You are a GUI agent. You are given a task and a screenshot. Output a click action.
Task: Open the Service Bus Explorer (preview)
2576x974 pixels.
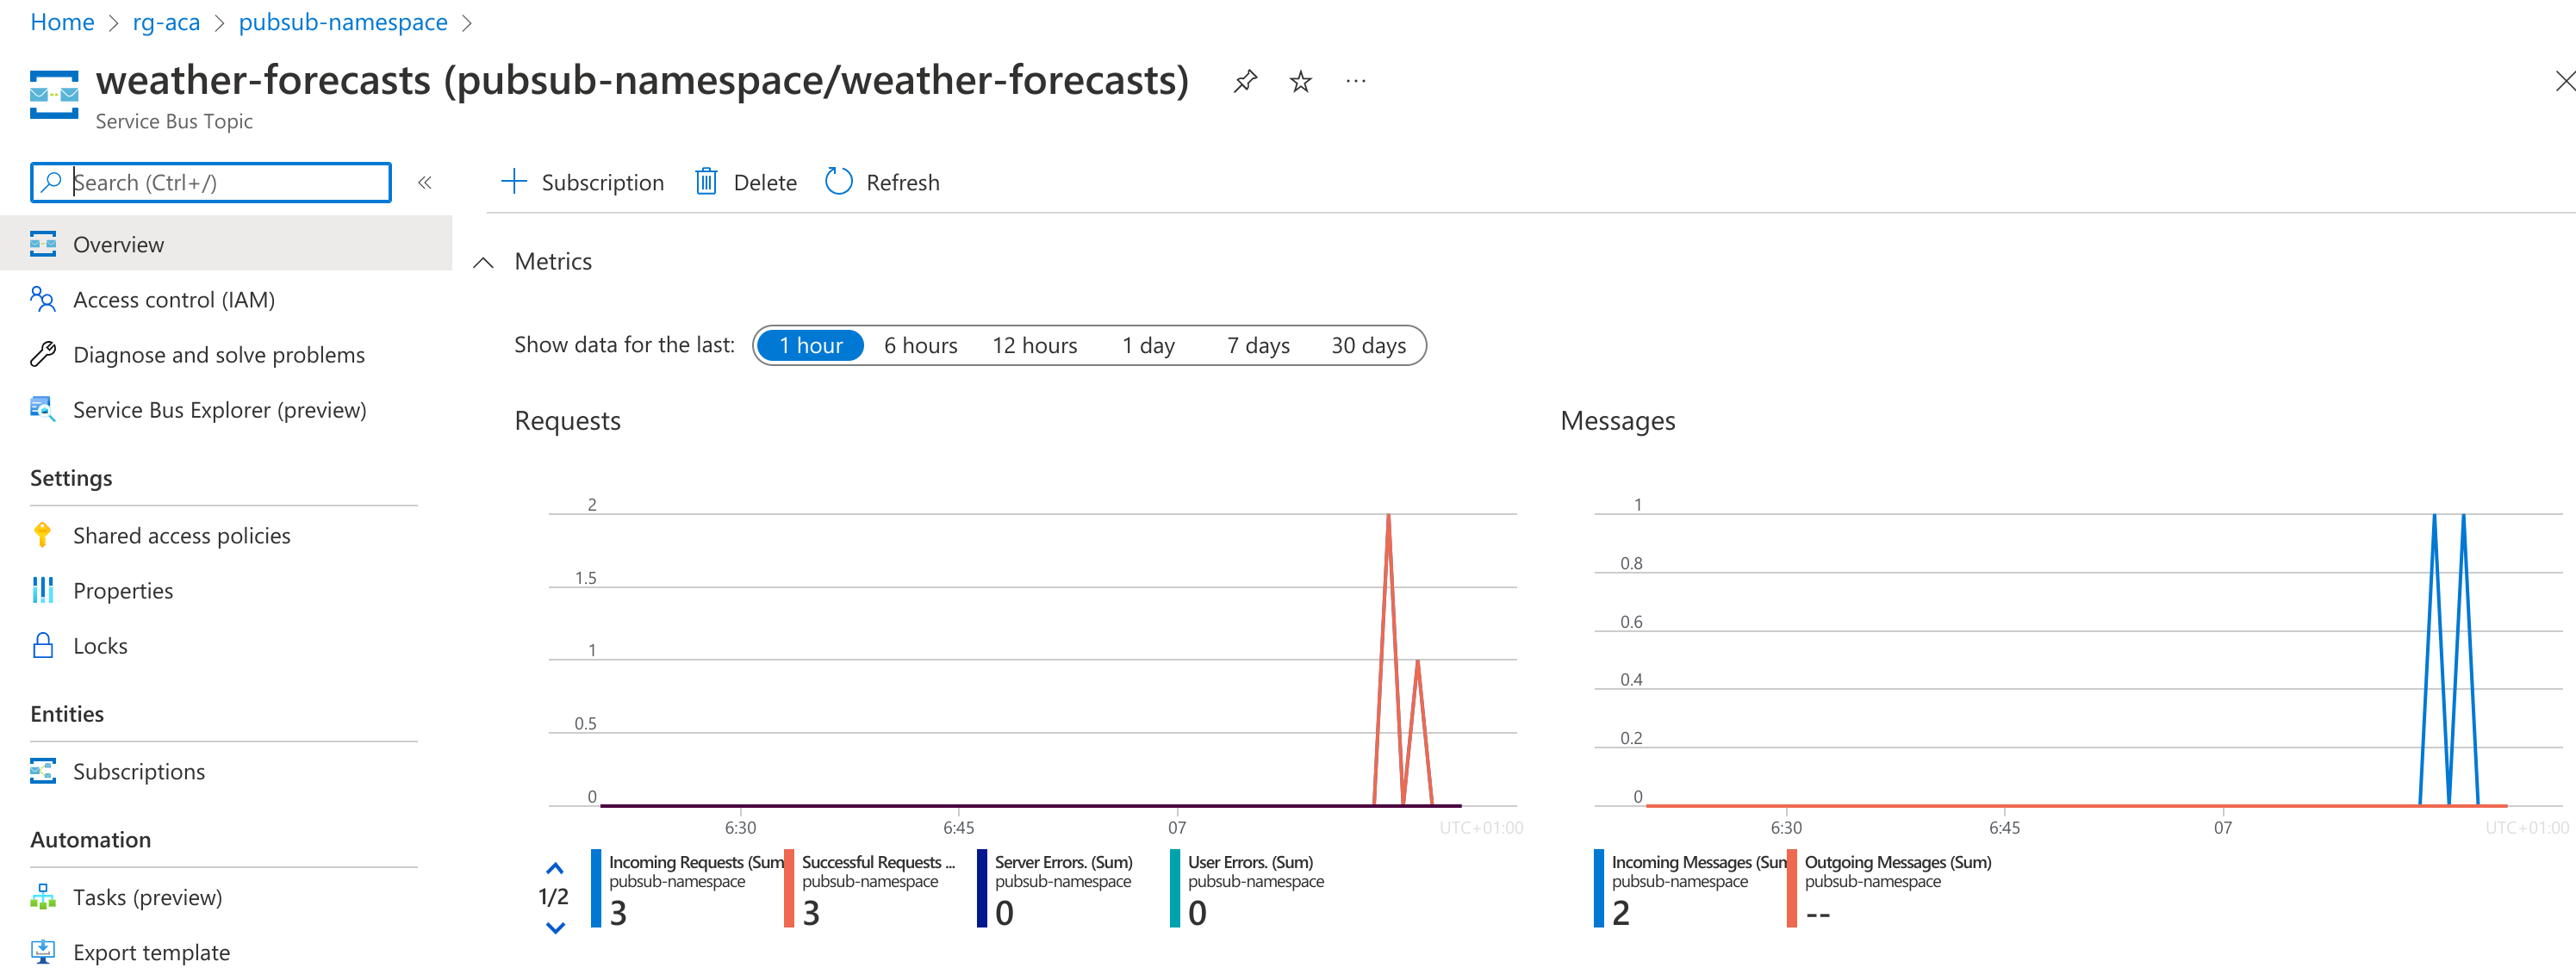pos(219,410)
